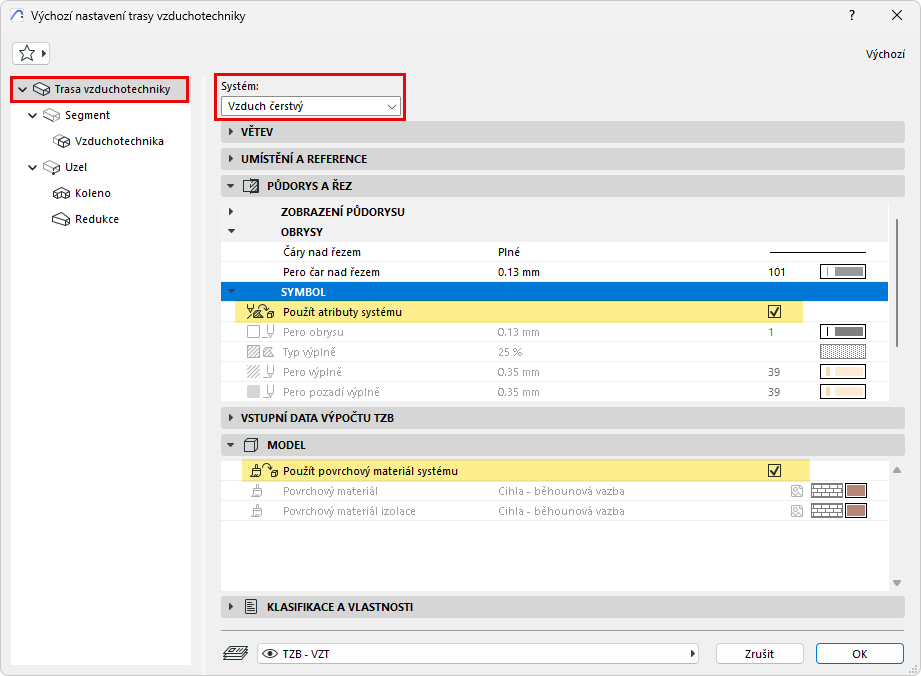The width and height of the screenshot is (921, 676).
Task: Click the layer icon beside TZB - VZT
Action: [x=235, y=653]
